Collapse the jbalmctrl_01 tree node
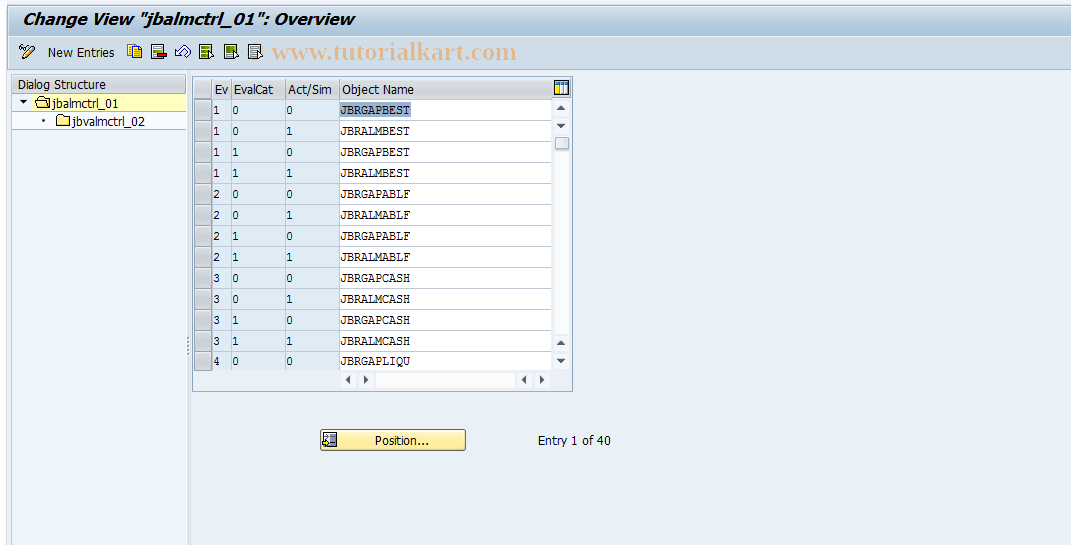Screen dimensions: 1071x545 pyautogui.click(x=24, y=102)
